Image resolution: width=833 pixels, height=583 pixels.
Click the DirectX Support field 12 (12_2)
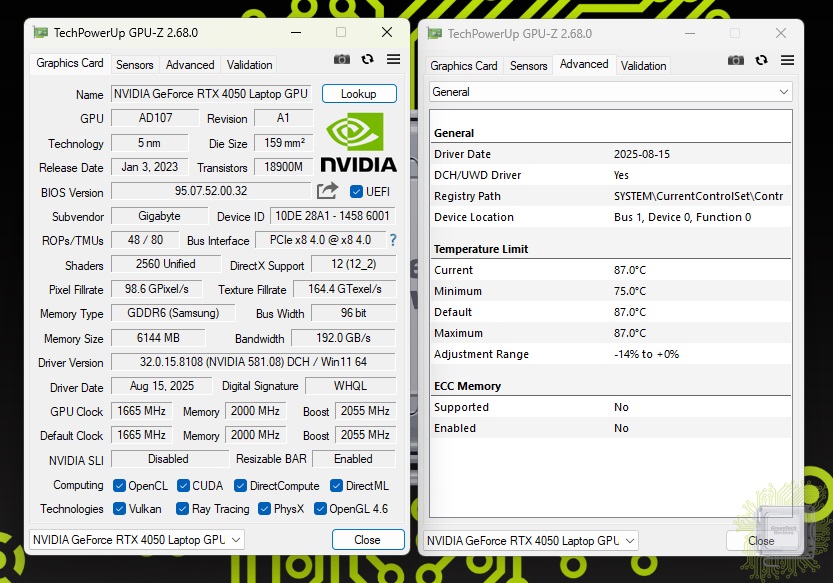354,264
